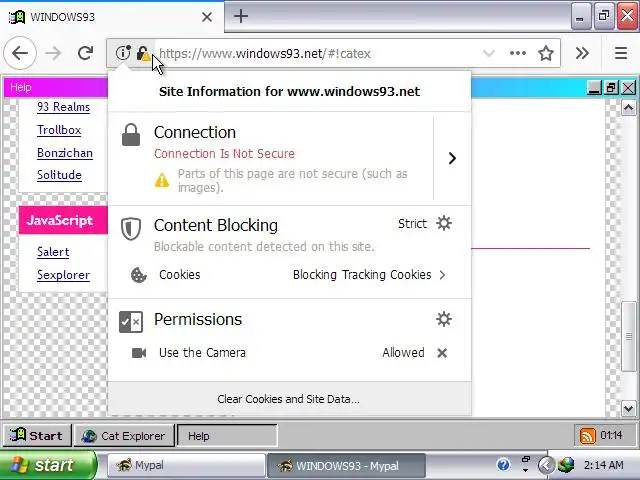Open the Salert link

point(53,252)
